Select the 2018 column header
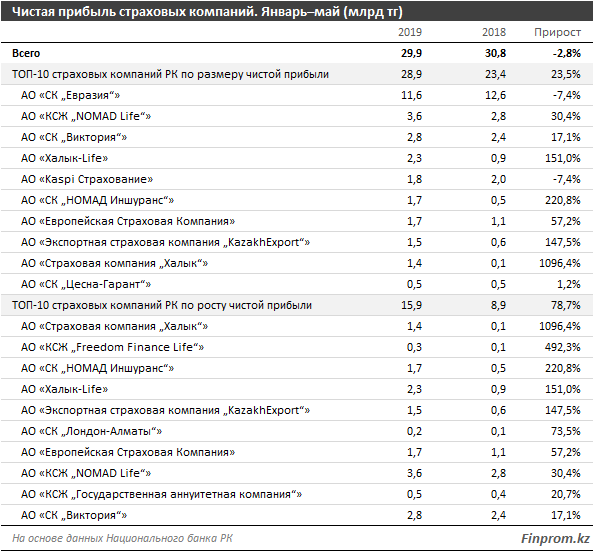This screenshot has height=551, width=593. click(x=494, y=32)
